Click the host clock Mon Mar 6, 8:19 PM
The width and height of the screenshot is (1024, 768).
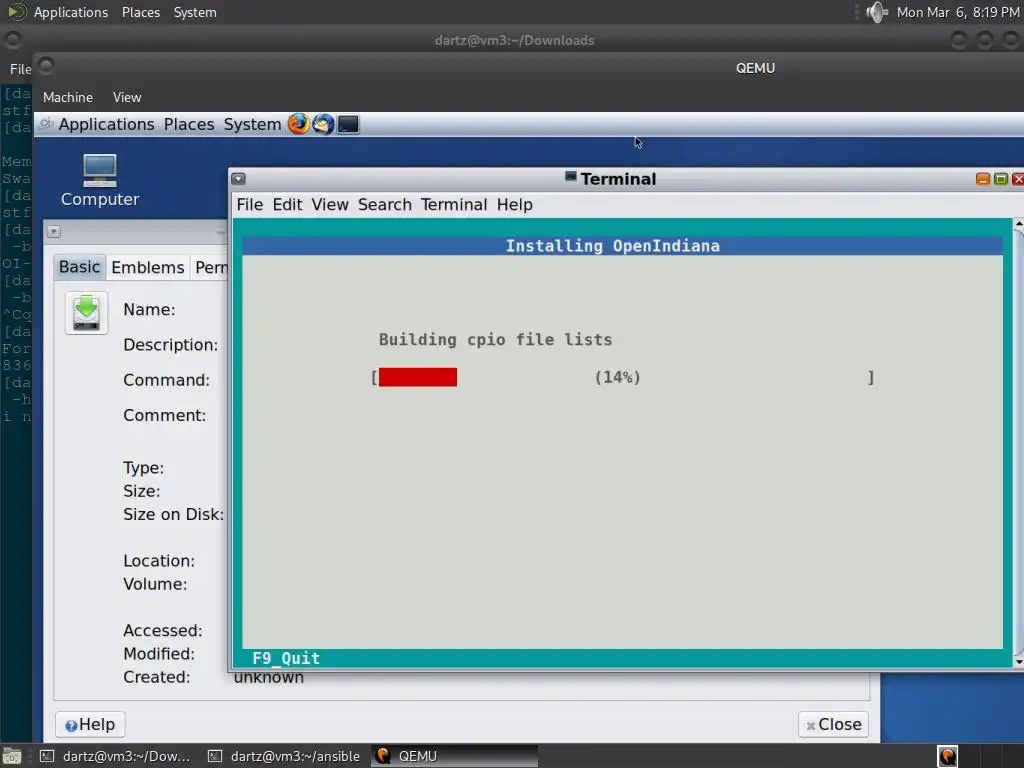pyautogui.click(x=957, y=12)
